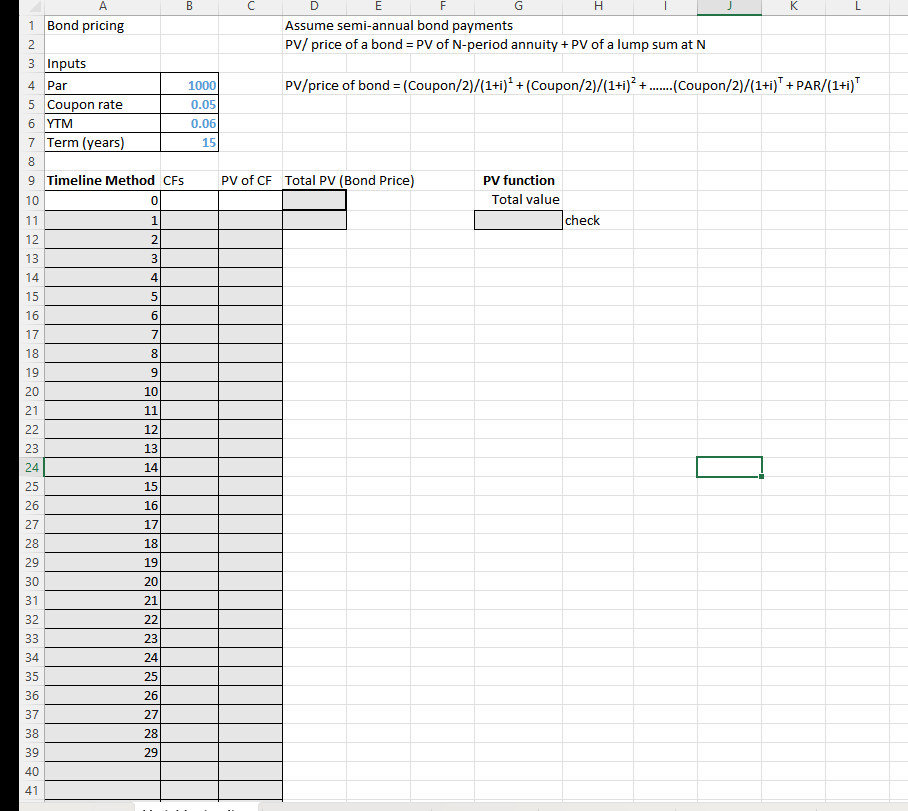This screenshot has height=811, width=908.
Task: Select the Timeline Method header cell
Action: [x=102, y=180]
